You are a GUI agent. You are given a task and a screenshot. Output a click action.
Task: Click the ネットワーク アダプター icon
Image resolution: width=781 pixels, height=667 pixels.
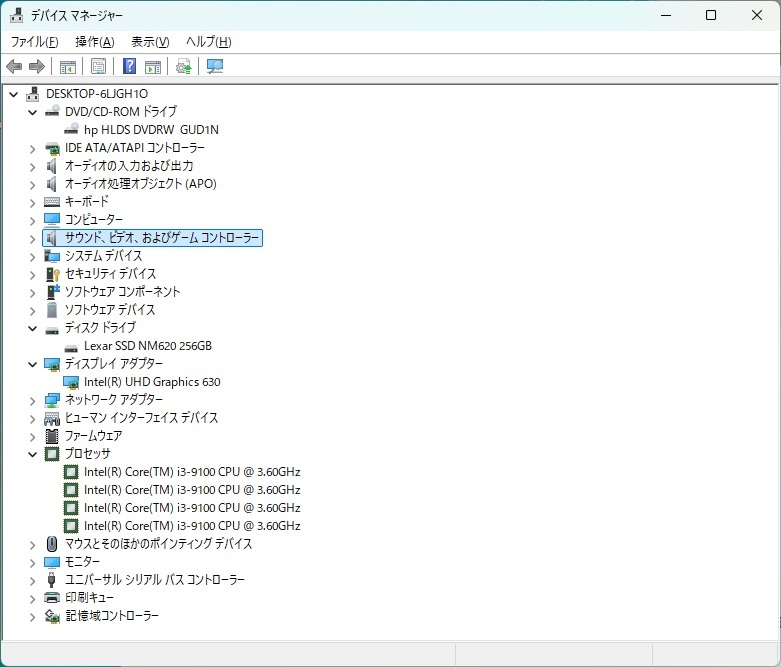(52, 400)
